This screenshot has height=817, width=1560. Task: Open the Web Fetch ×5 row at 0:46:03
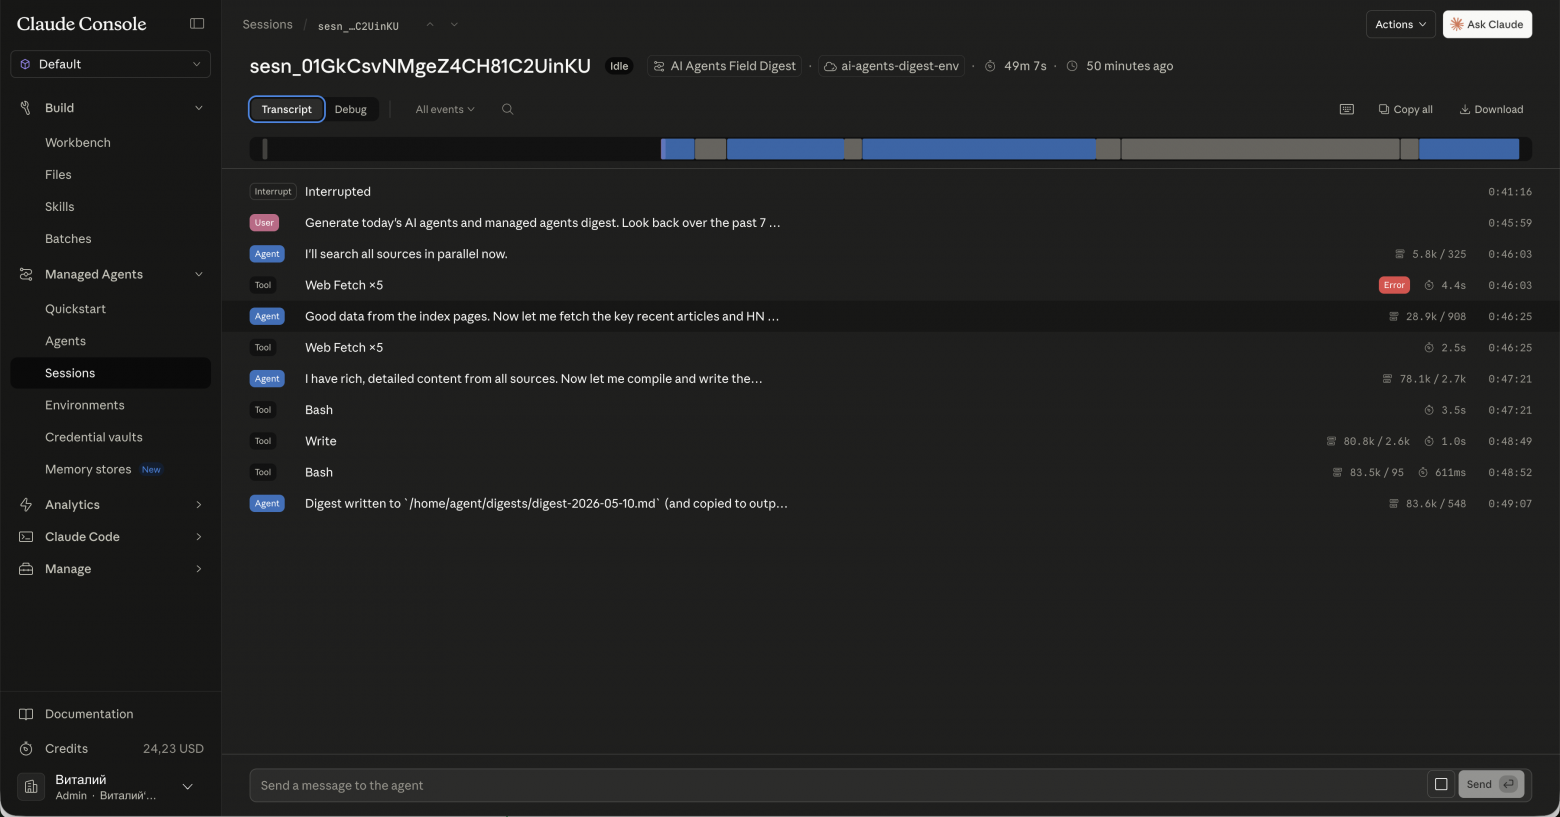890,285
